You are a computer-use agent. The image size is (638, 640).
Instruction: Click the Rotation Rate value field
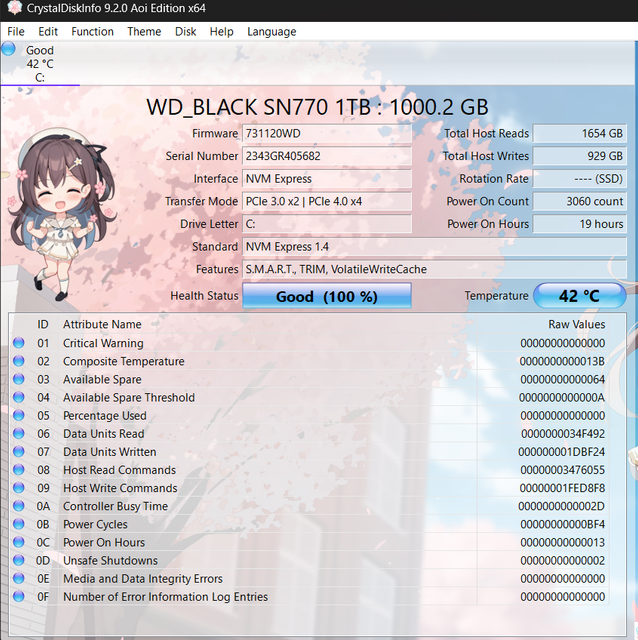click(580, 179)
